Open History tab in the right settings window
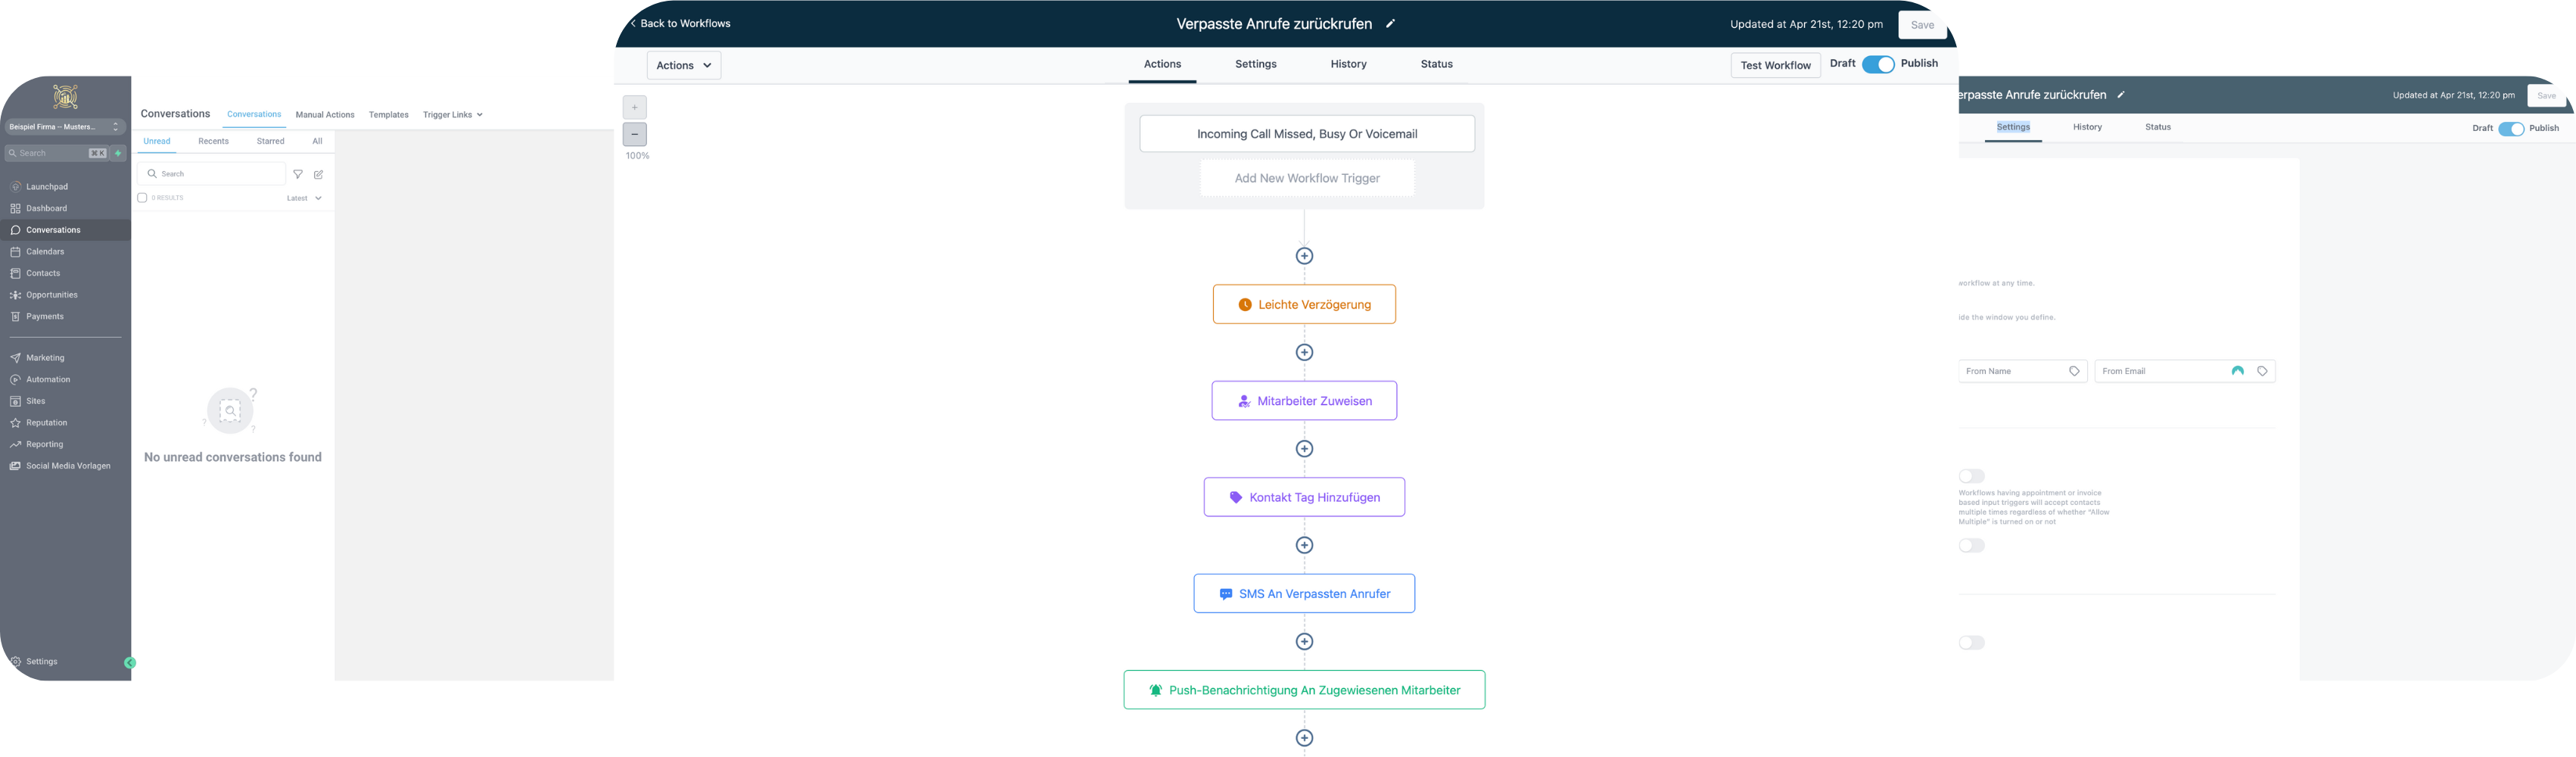The width and height of the screenshot is (2576, 757). [x=2087, y=127]
